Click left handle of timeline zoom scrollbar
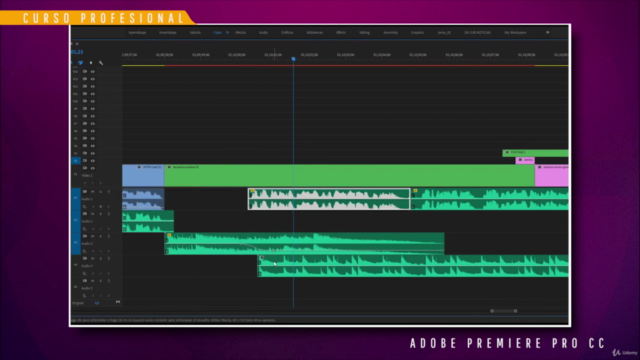 pos(492,311)
